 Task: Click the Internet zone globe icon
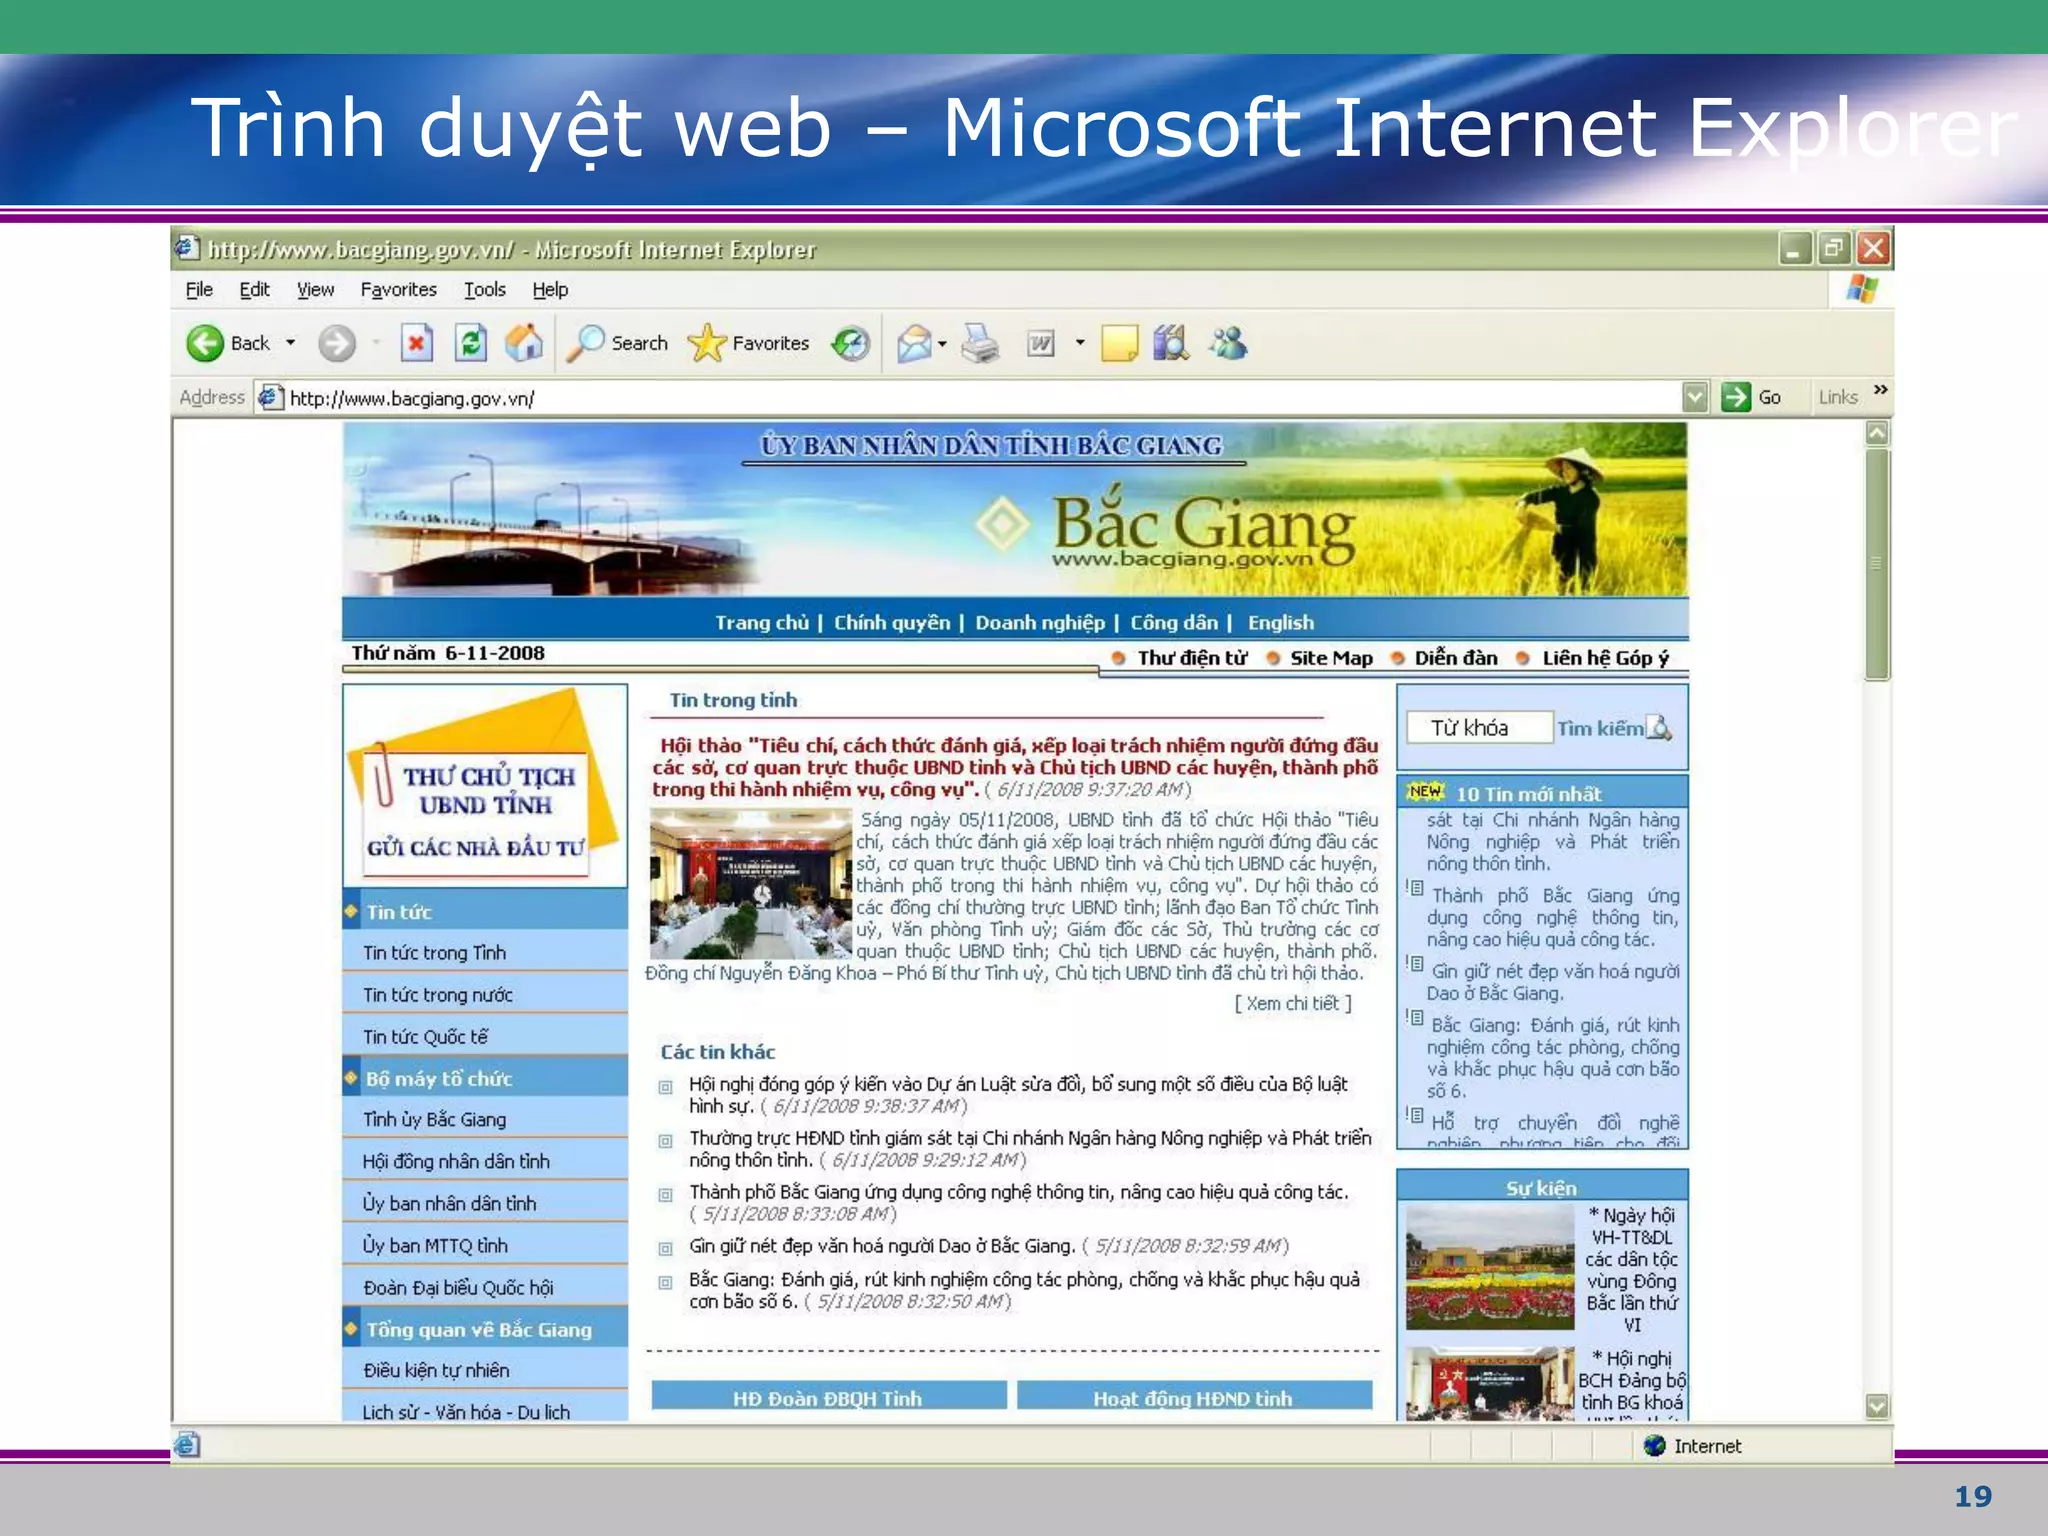pyautogui.click(x=1655, y=1445)
